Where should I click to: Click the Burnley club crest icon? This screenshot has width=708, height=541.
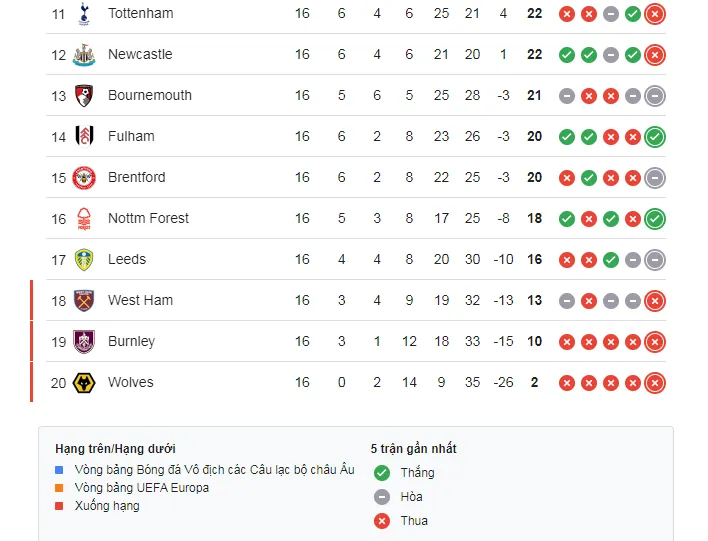(84, 341)
